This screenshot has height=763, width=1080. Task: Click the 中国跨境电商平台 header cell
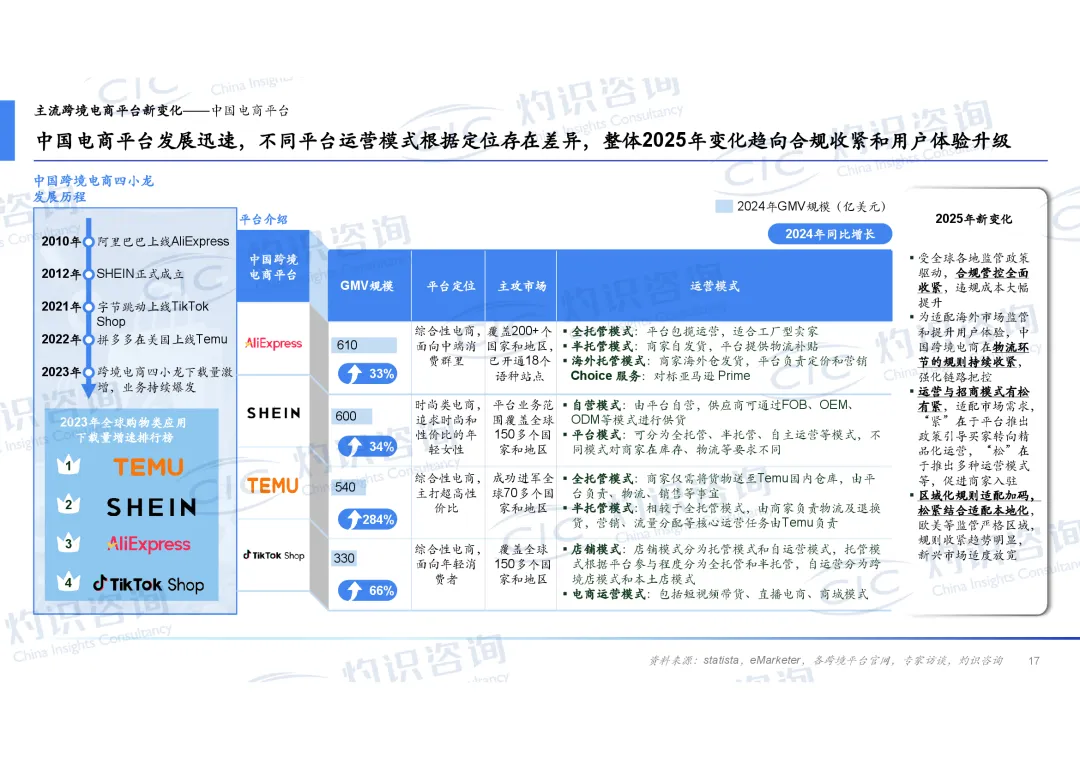point(273,267)
